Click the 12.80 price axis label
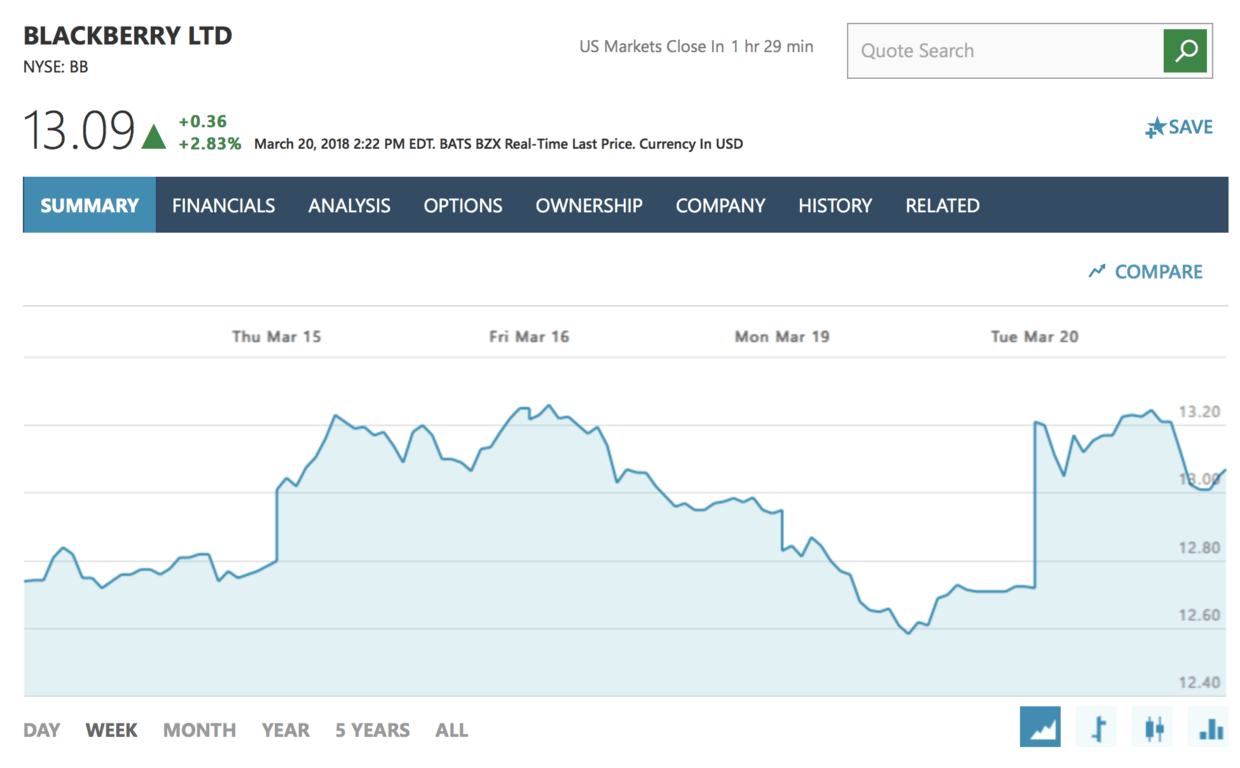 (1199, 547)
